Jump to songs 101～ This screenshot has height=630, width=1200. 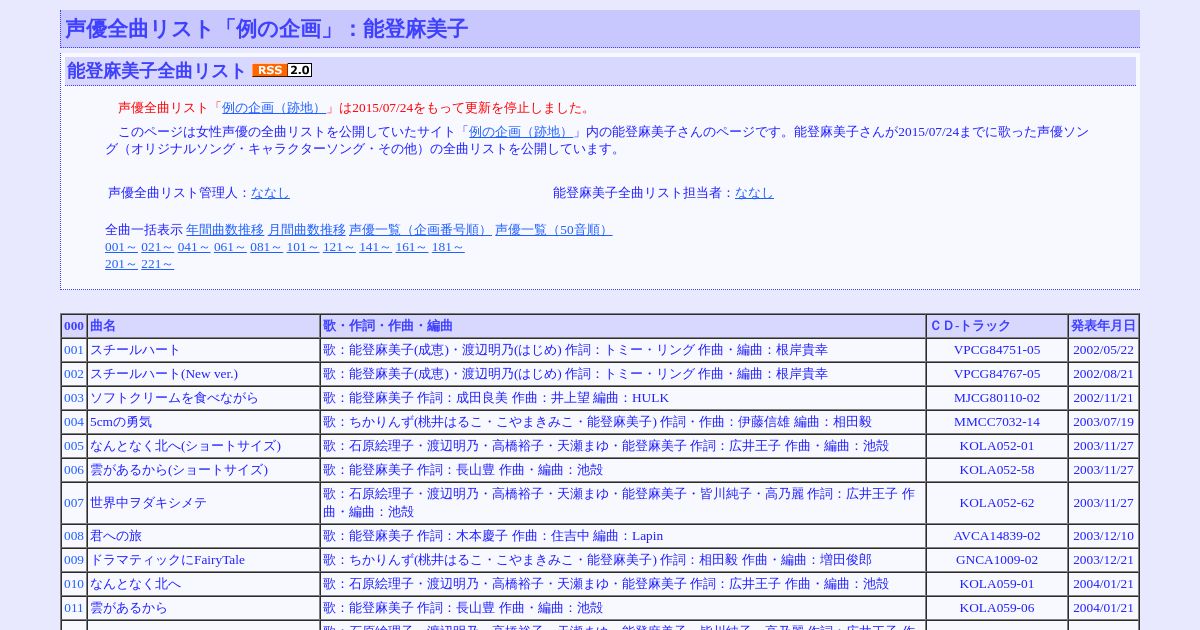point(303,247)
